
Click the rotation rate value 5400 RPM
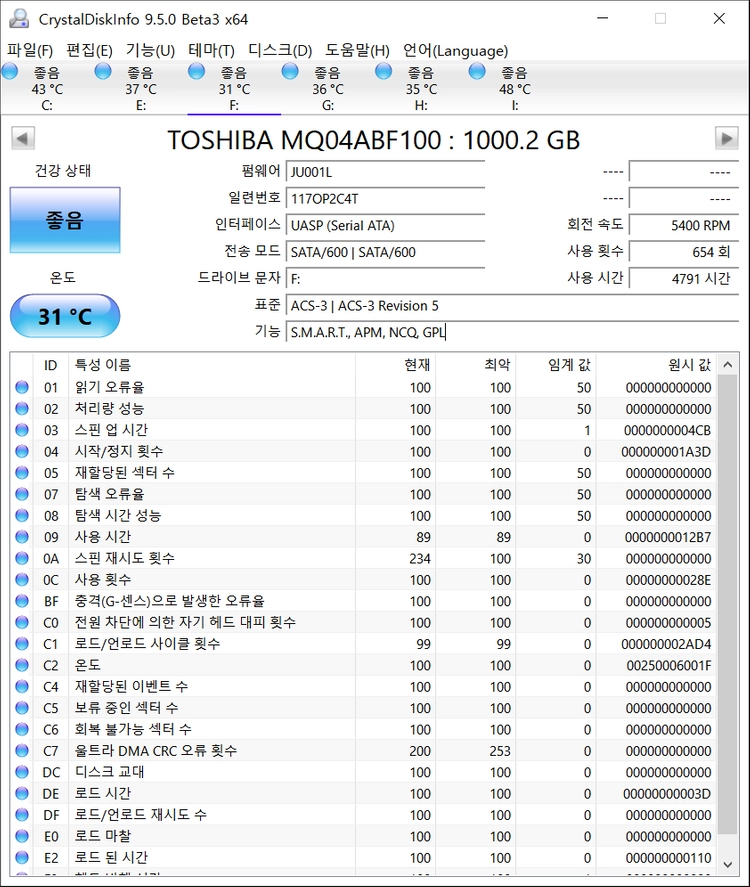pos(684,225)
